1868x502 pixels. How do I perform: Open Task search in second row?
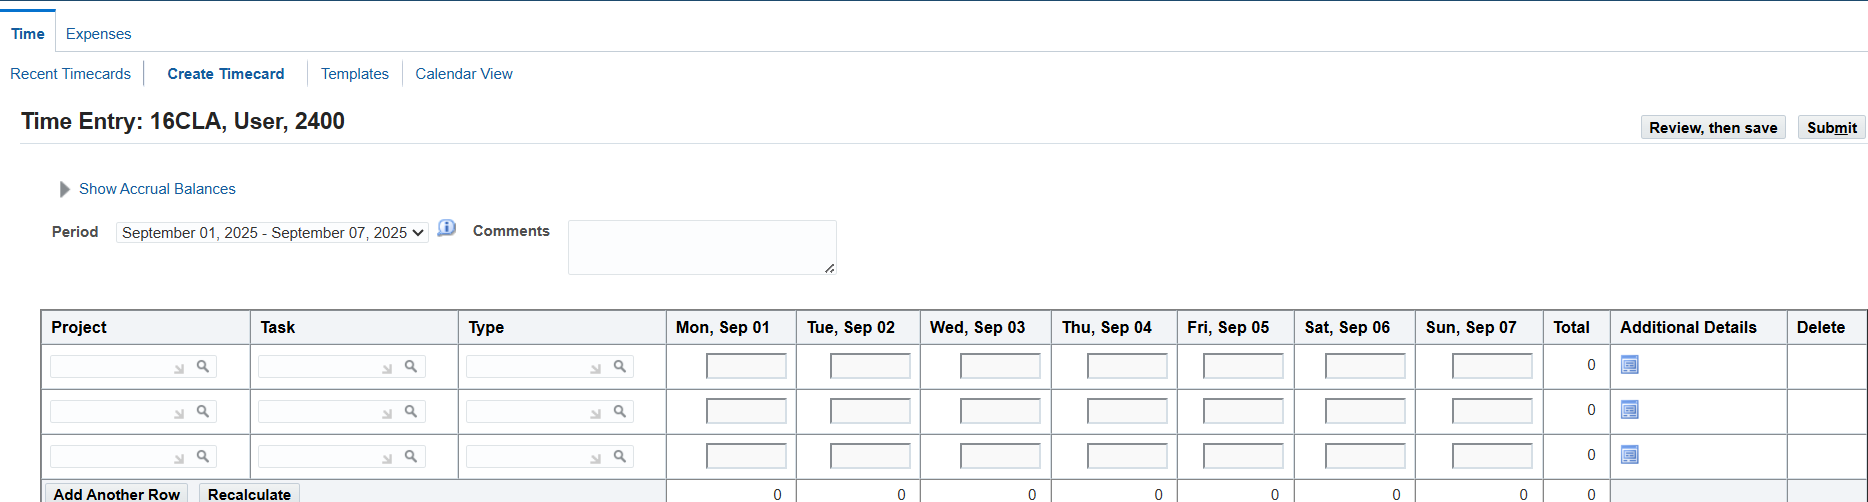410,411
